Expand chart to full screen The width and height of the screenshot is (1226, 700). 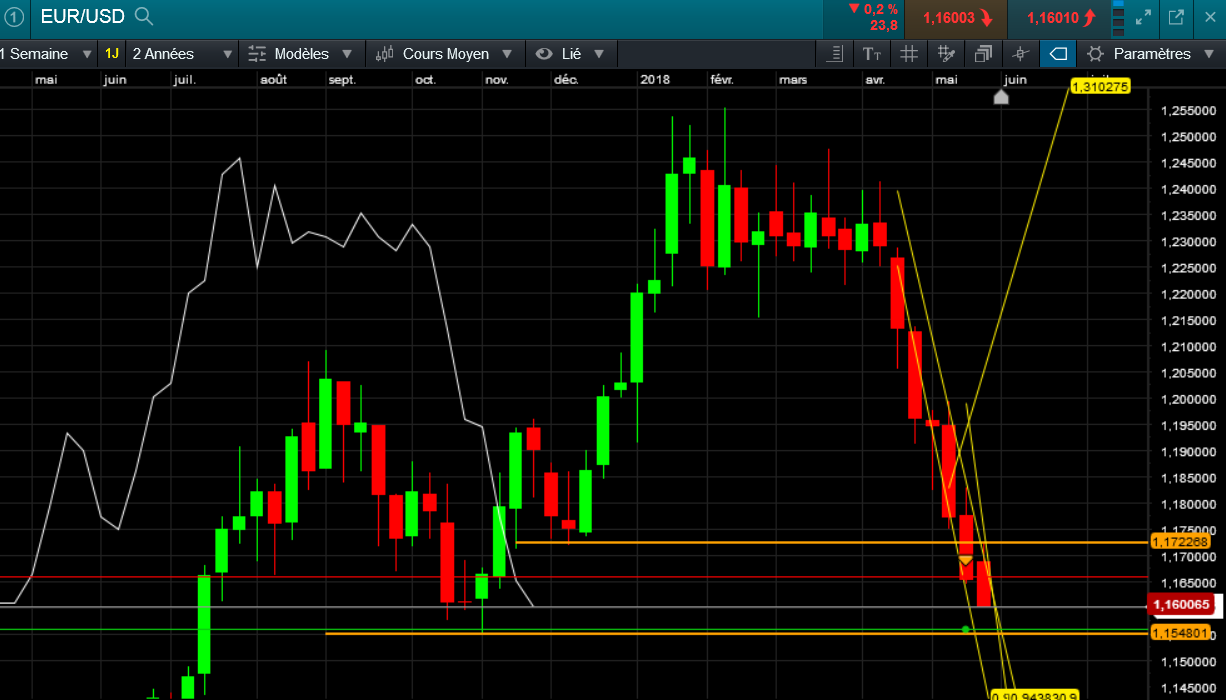point(1144,17)
